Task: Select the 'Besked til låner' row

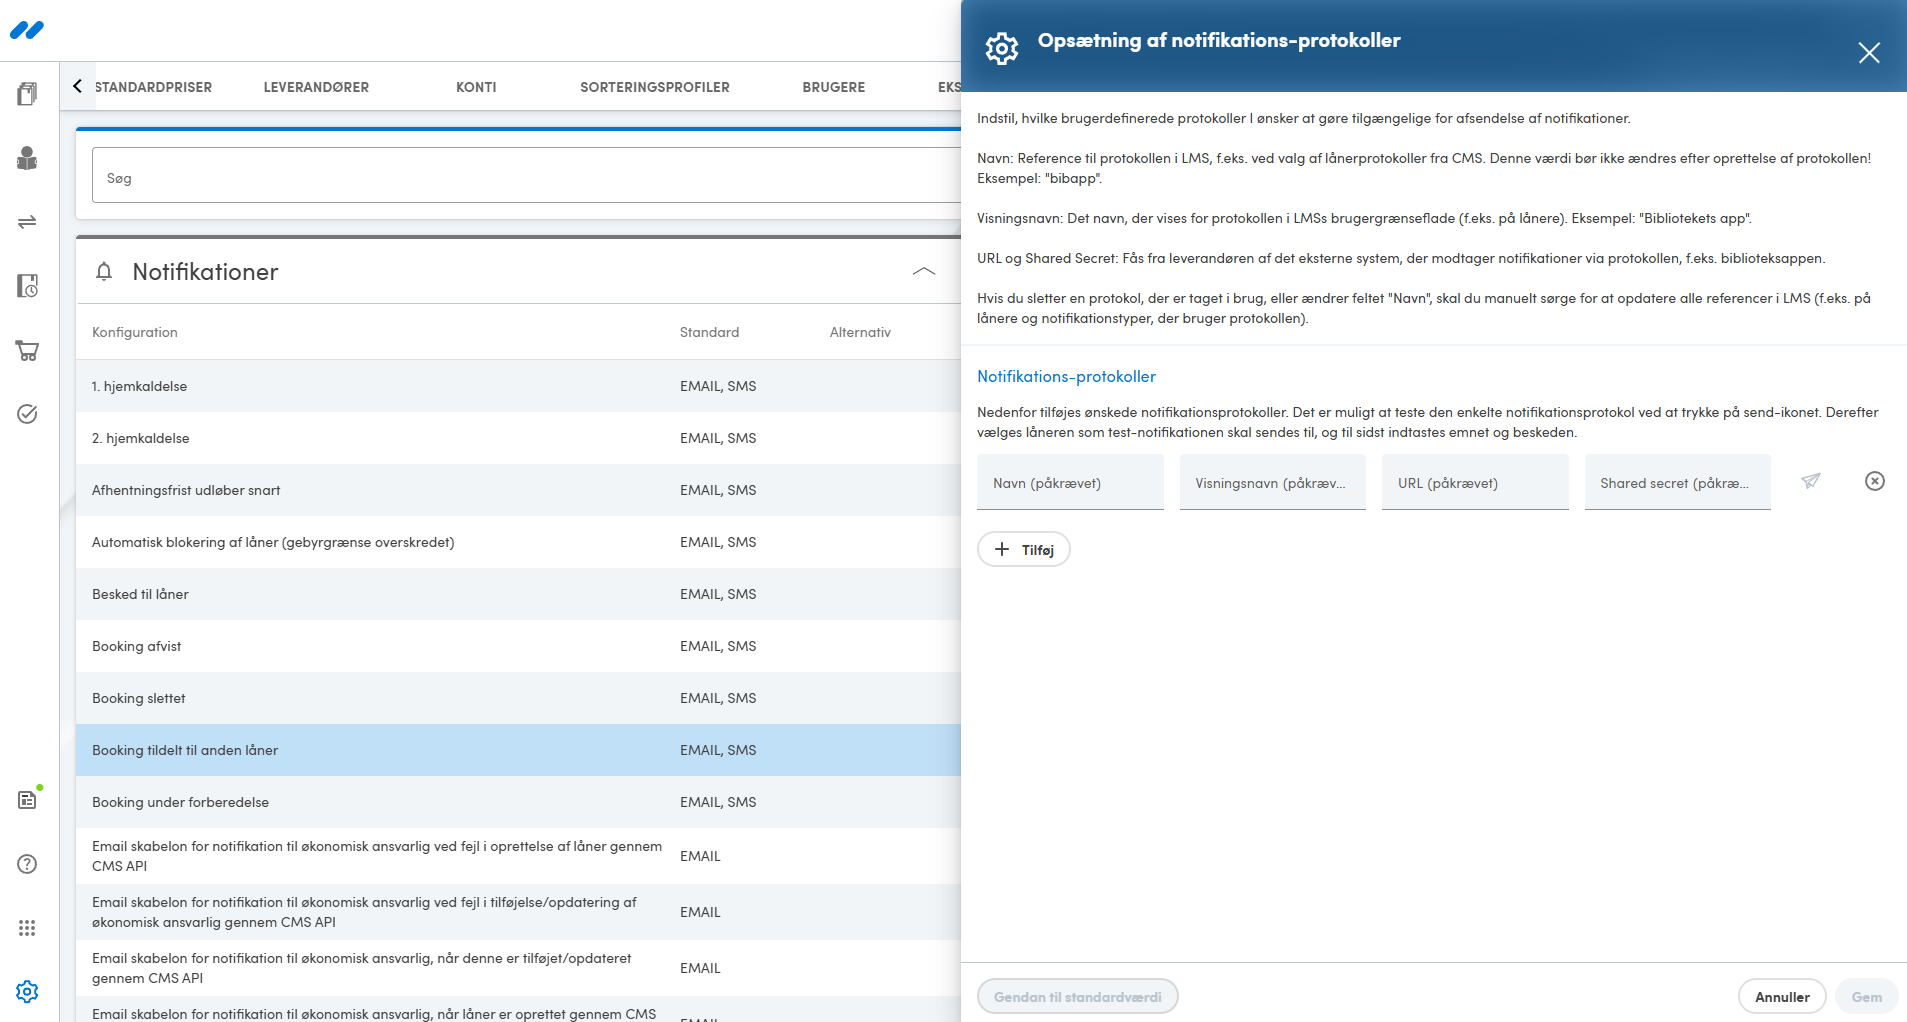Action: click(518, 594)
